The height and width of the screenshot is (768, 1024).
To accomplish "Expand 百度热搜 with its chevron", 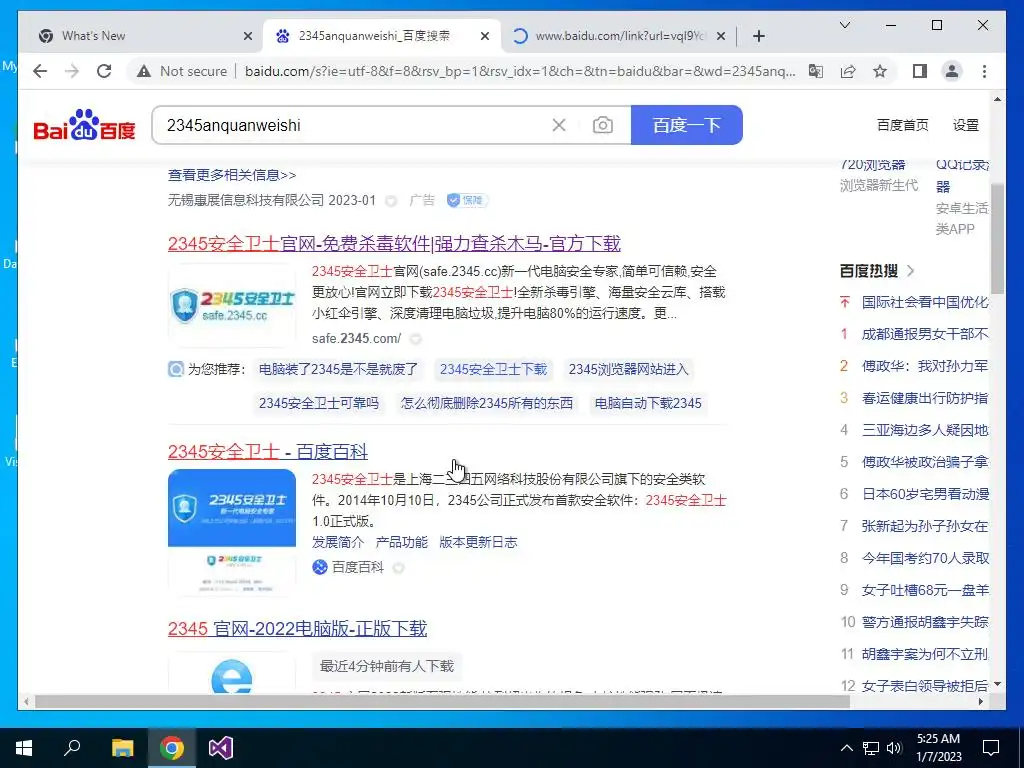I will [x=911, y=270].
